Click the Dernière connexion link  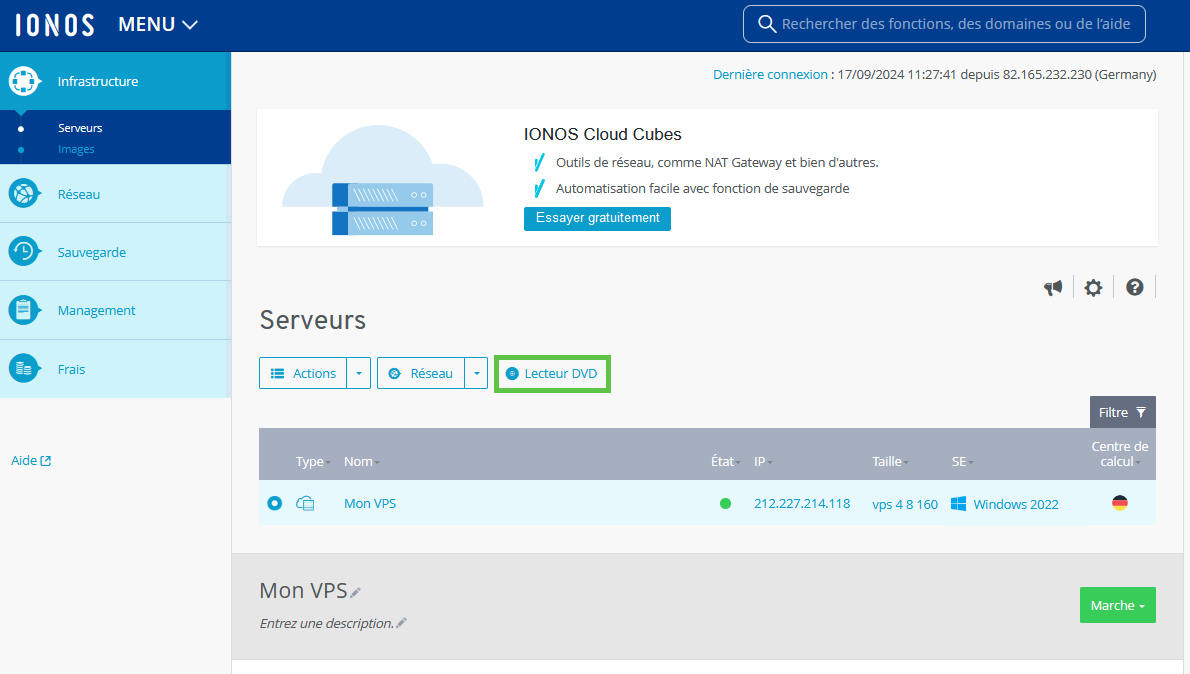[x=770, y=74]
